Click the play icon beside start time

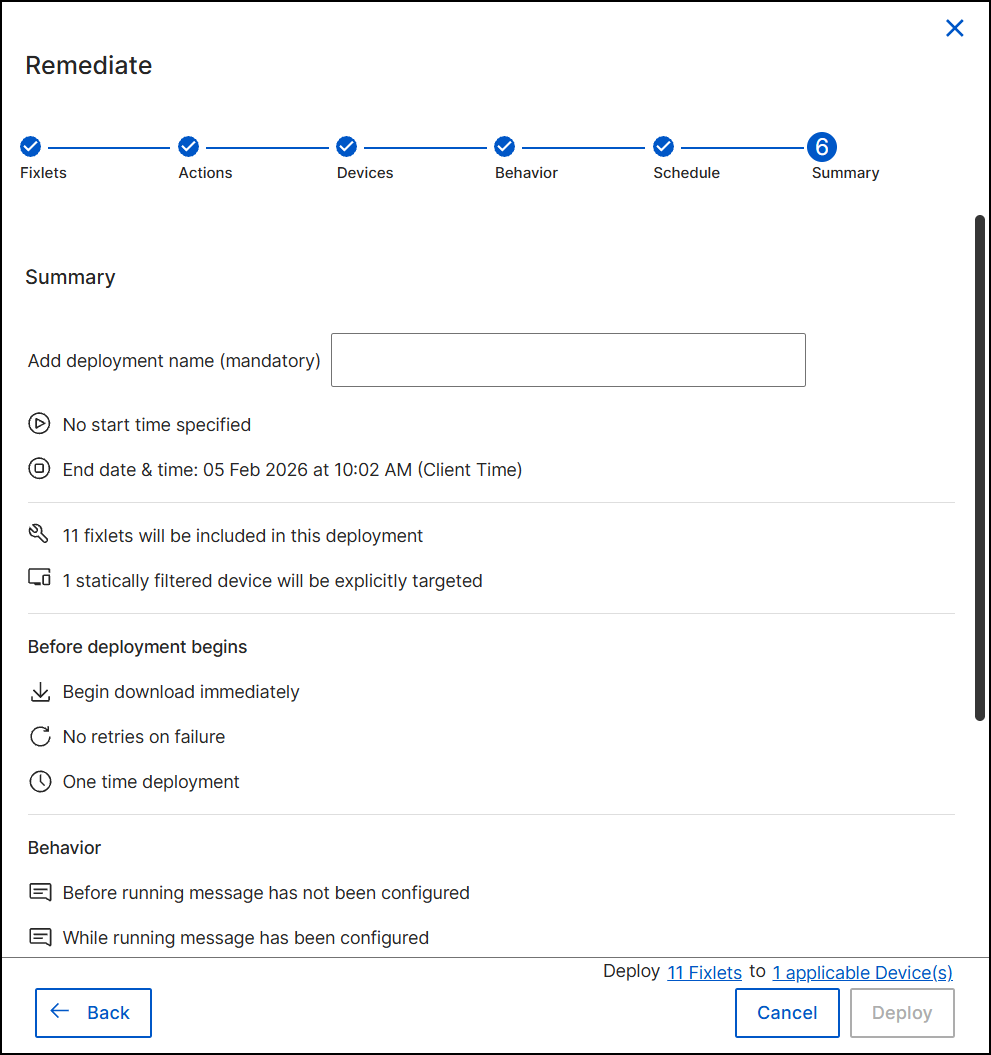[39, 424]
